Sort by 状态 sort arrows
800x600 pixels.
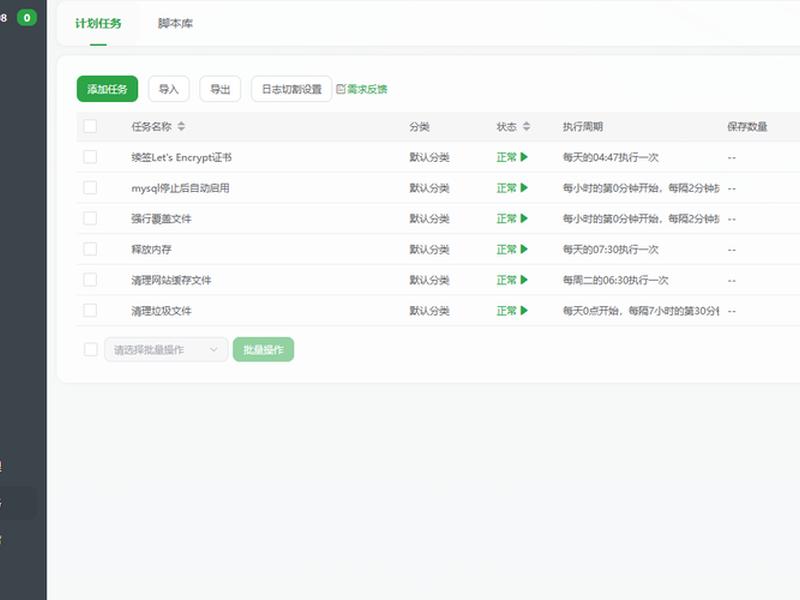[x=527, y=127]
